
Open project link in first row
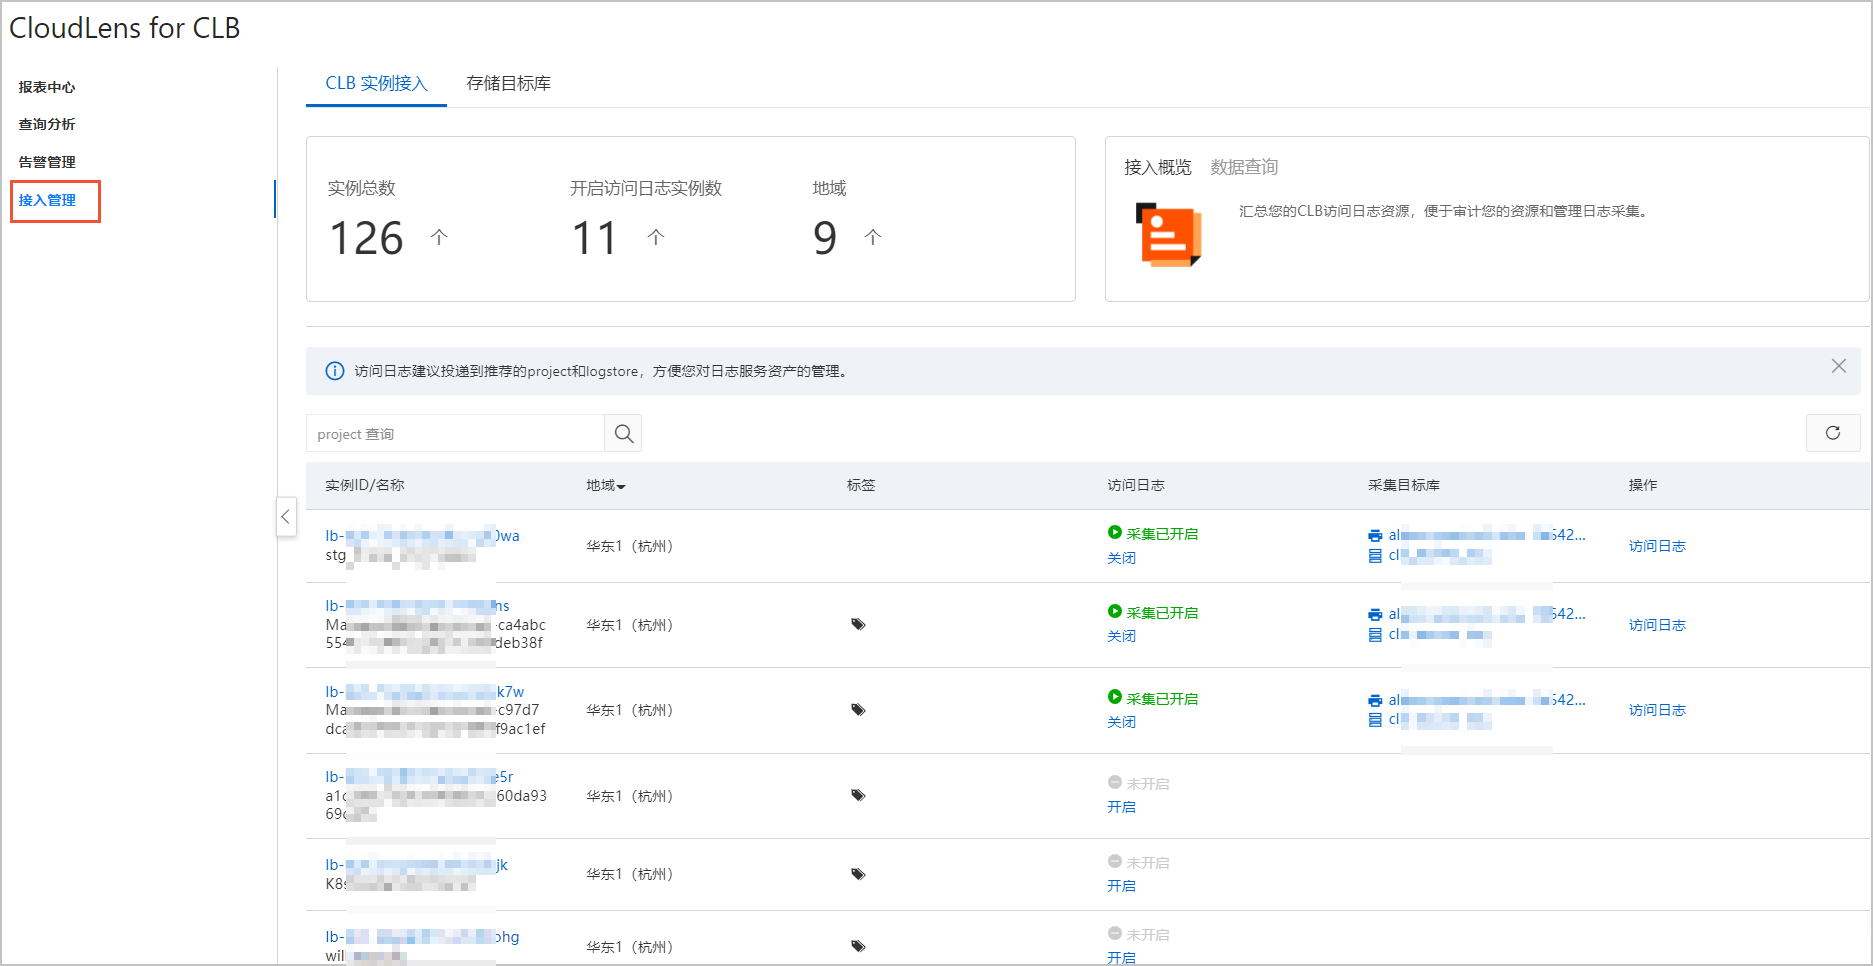point(1487,535)
